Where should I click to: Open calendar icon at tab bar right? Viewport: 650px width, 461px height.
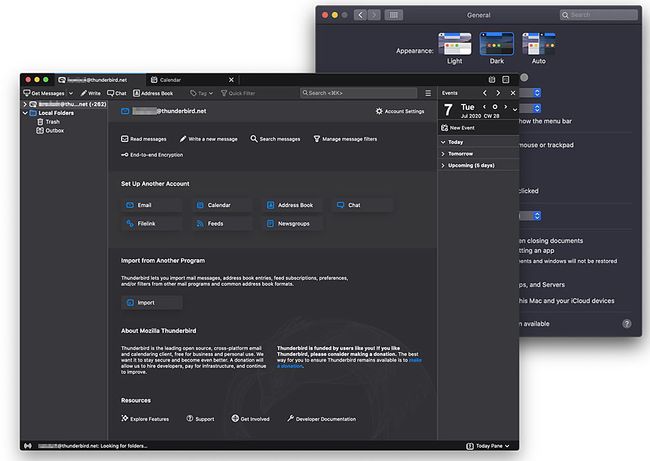pos(492,80)
